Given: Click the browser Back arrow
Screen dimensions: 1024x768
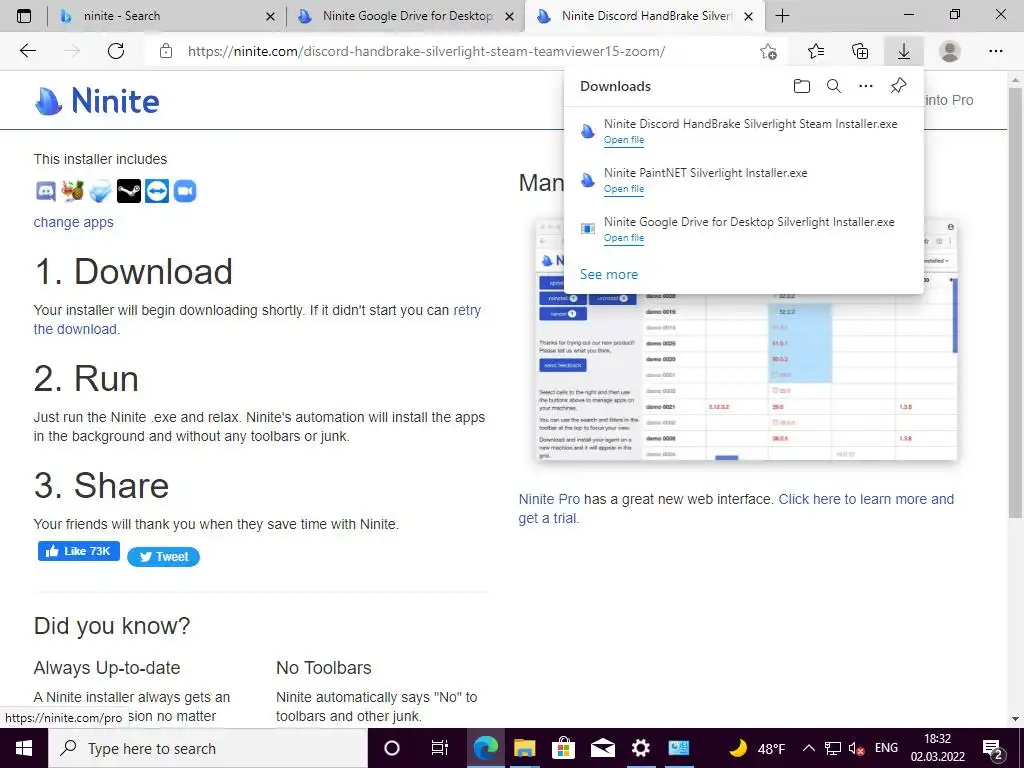Looking at the screenshot, I should tap(27, 51).
